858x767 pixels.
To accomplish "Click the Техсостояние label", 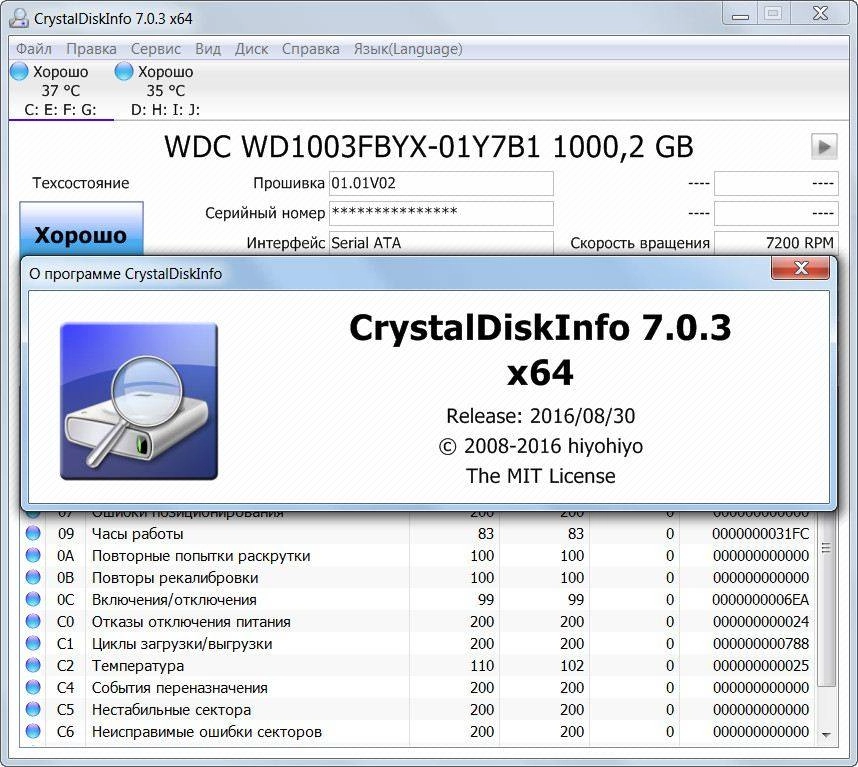I will pyautogui.click(x=80, y=183).
